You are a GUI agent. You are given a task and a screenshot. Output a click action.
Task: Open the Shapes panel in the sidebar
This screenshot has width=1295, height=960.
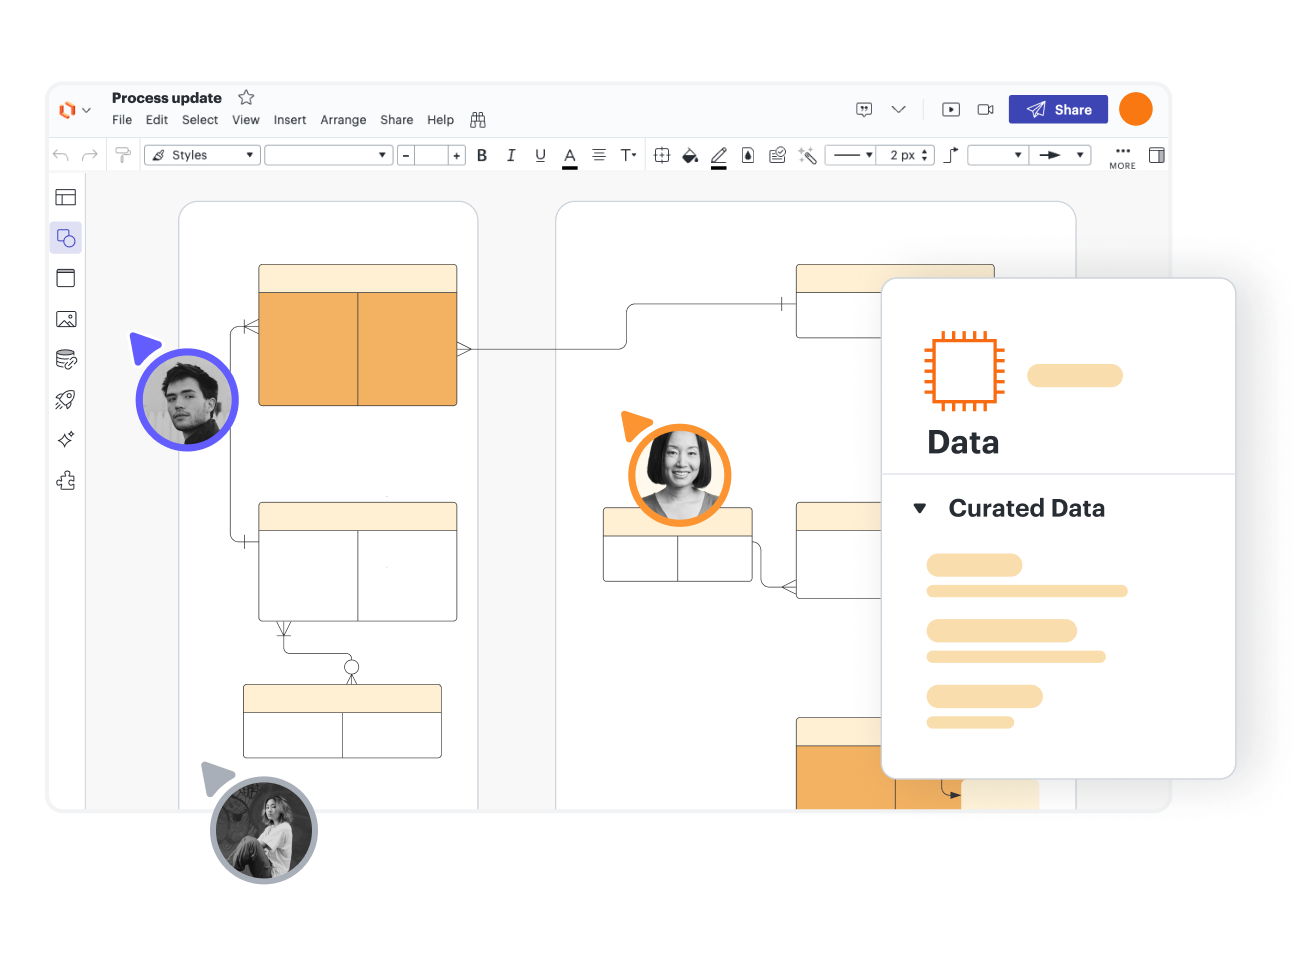pos(66,238)
